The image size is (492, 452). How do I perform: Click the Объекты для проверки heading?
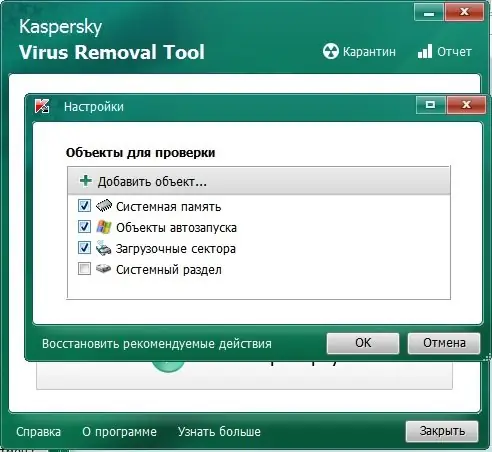[x=140, y=153]
